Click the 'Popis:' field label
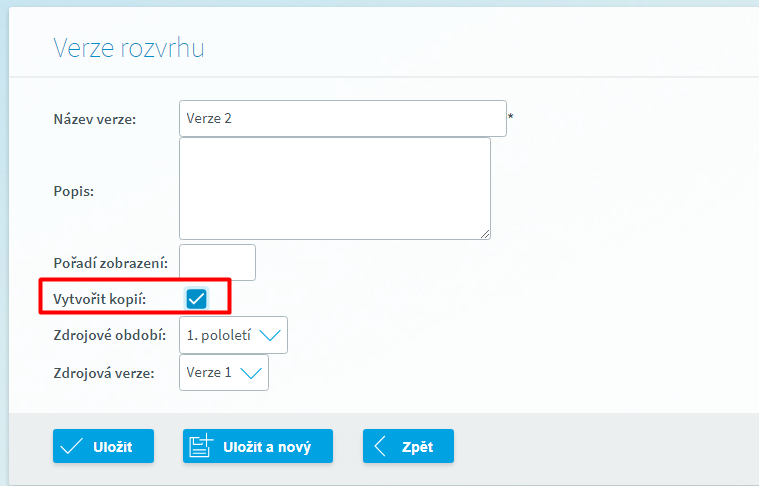Screen dimensions: 759x486 click(73, 190)
